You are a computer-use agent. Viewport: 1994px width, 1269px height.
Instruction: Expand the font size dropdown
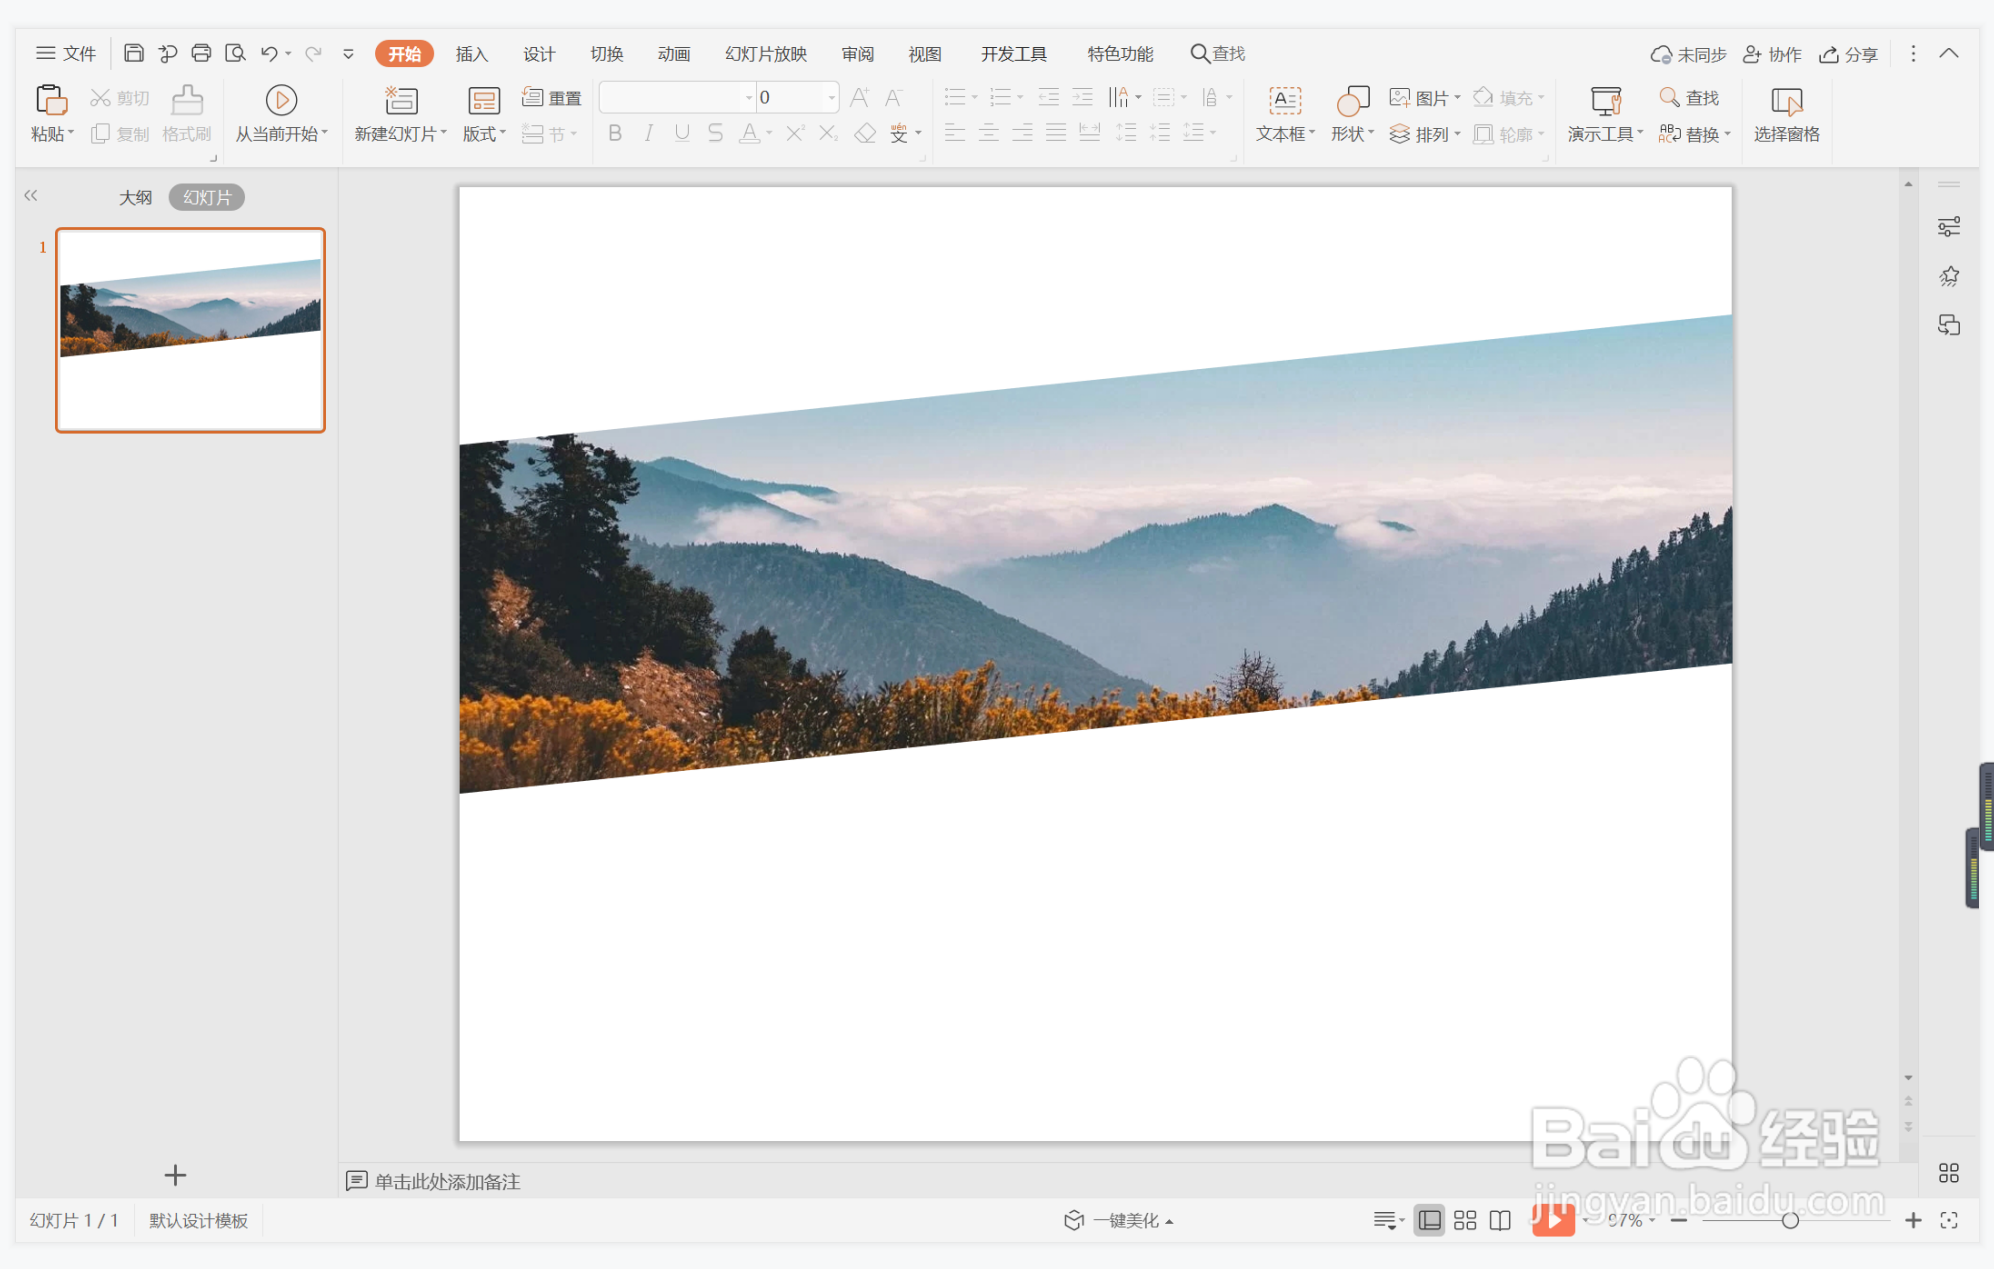pyautogui.click(x=832, y=97)
